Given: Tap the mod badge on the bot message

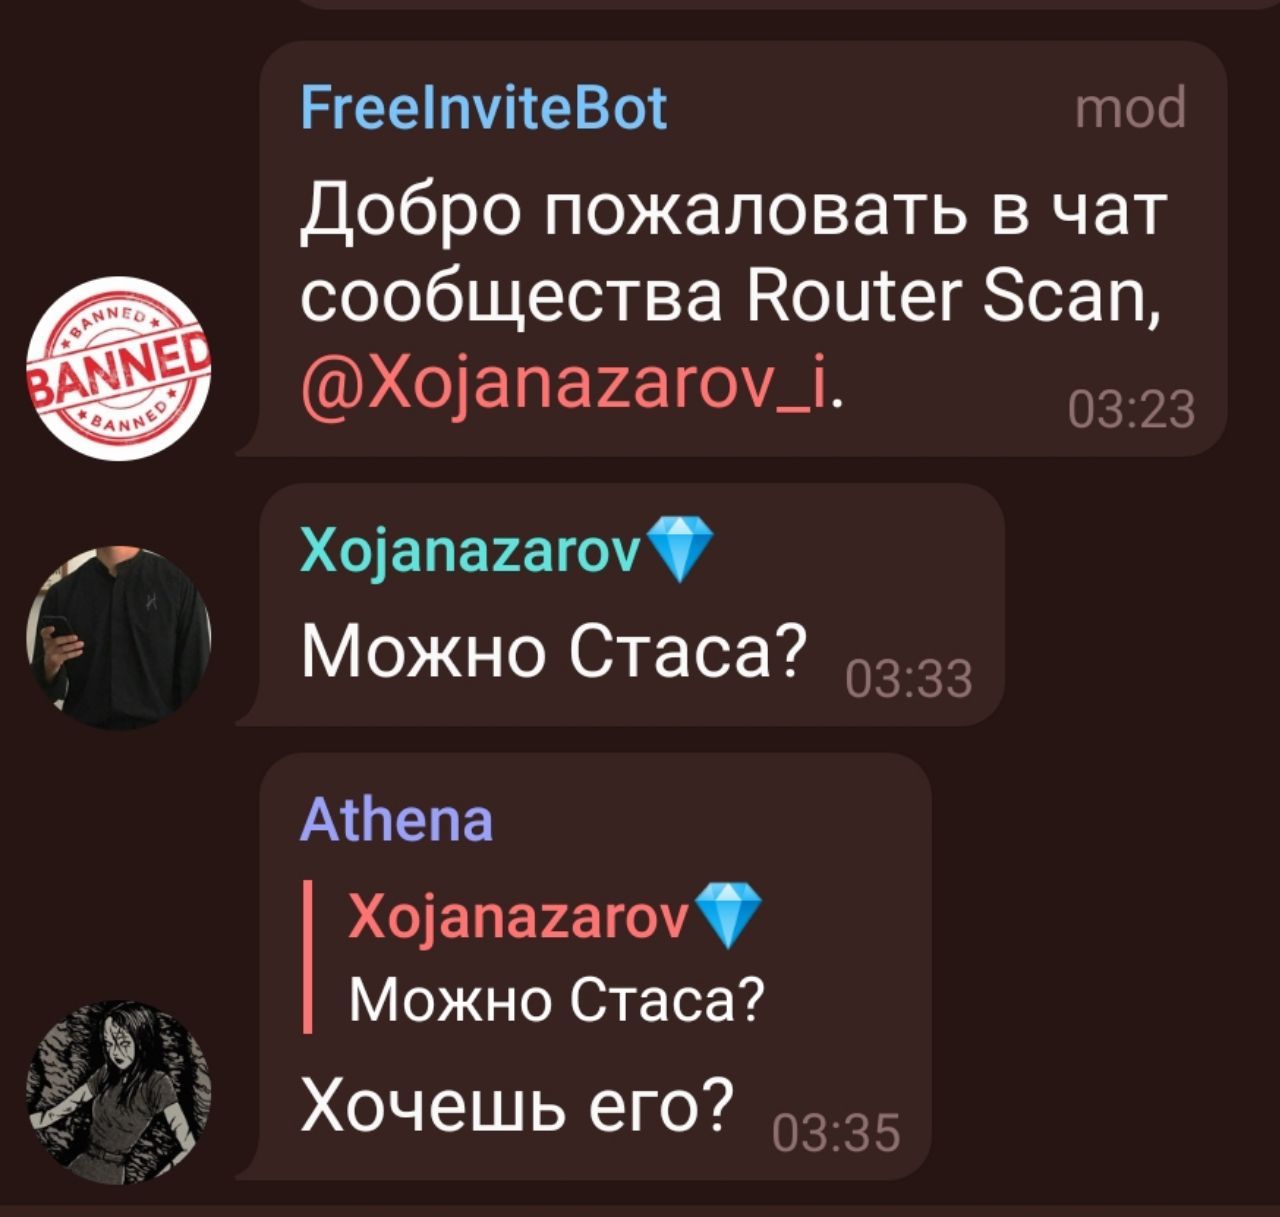Looking at the screenshot, I should coord(1130,108).
